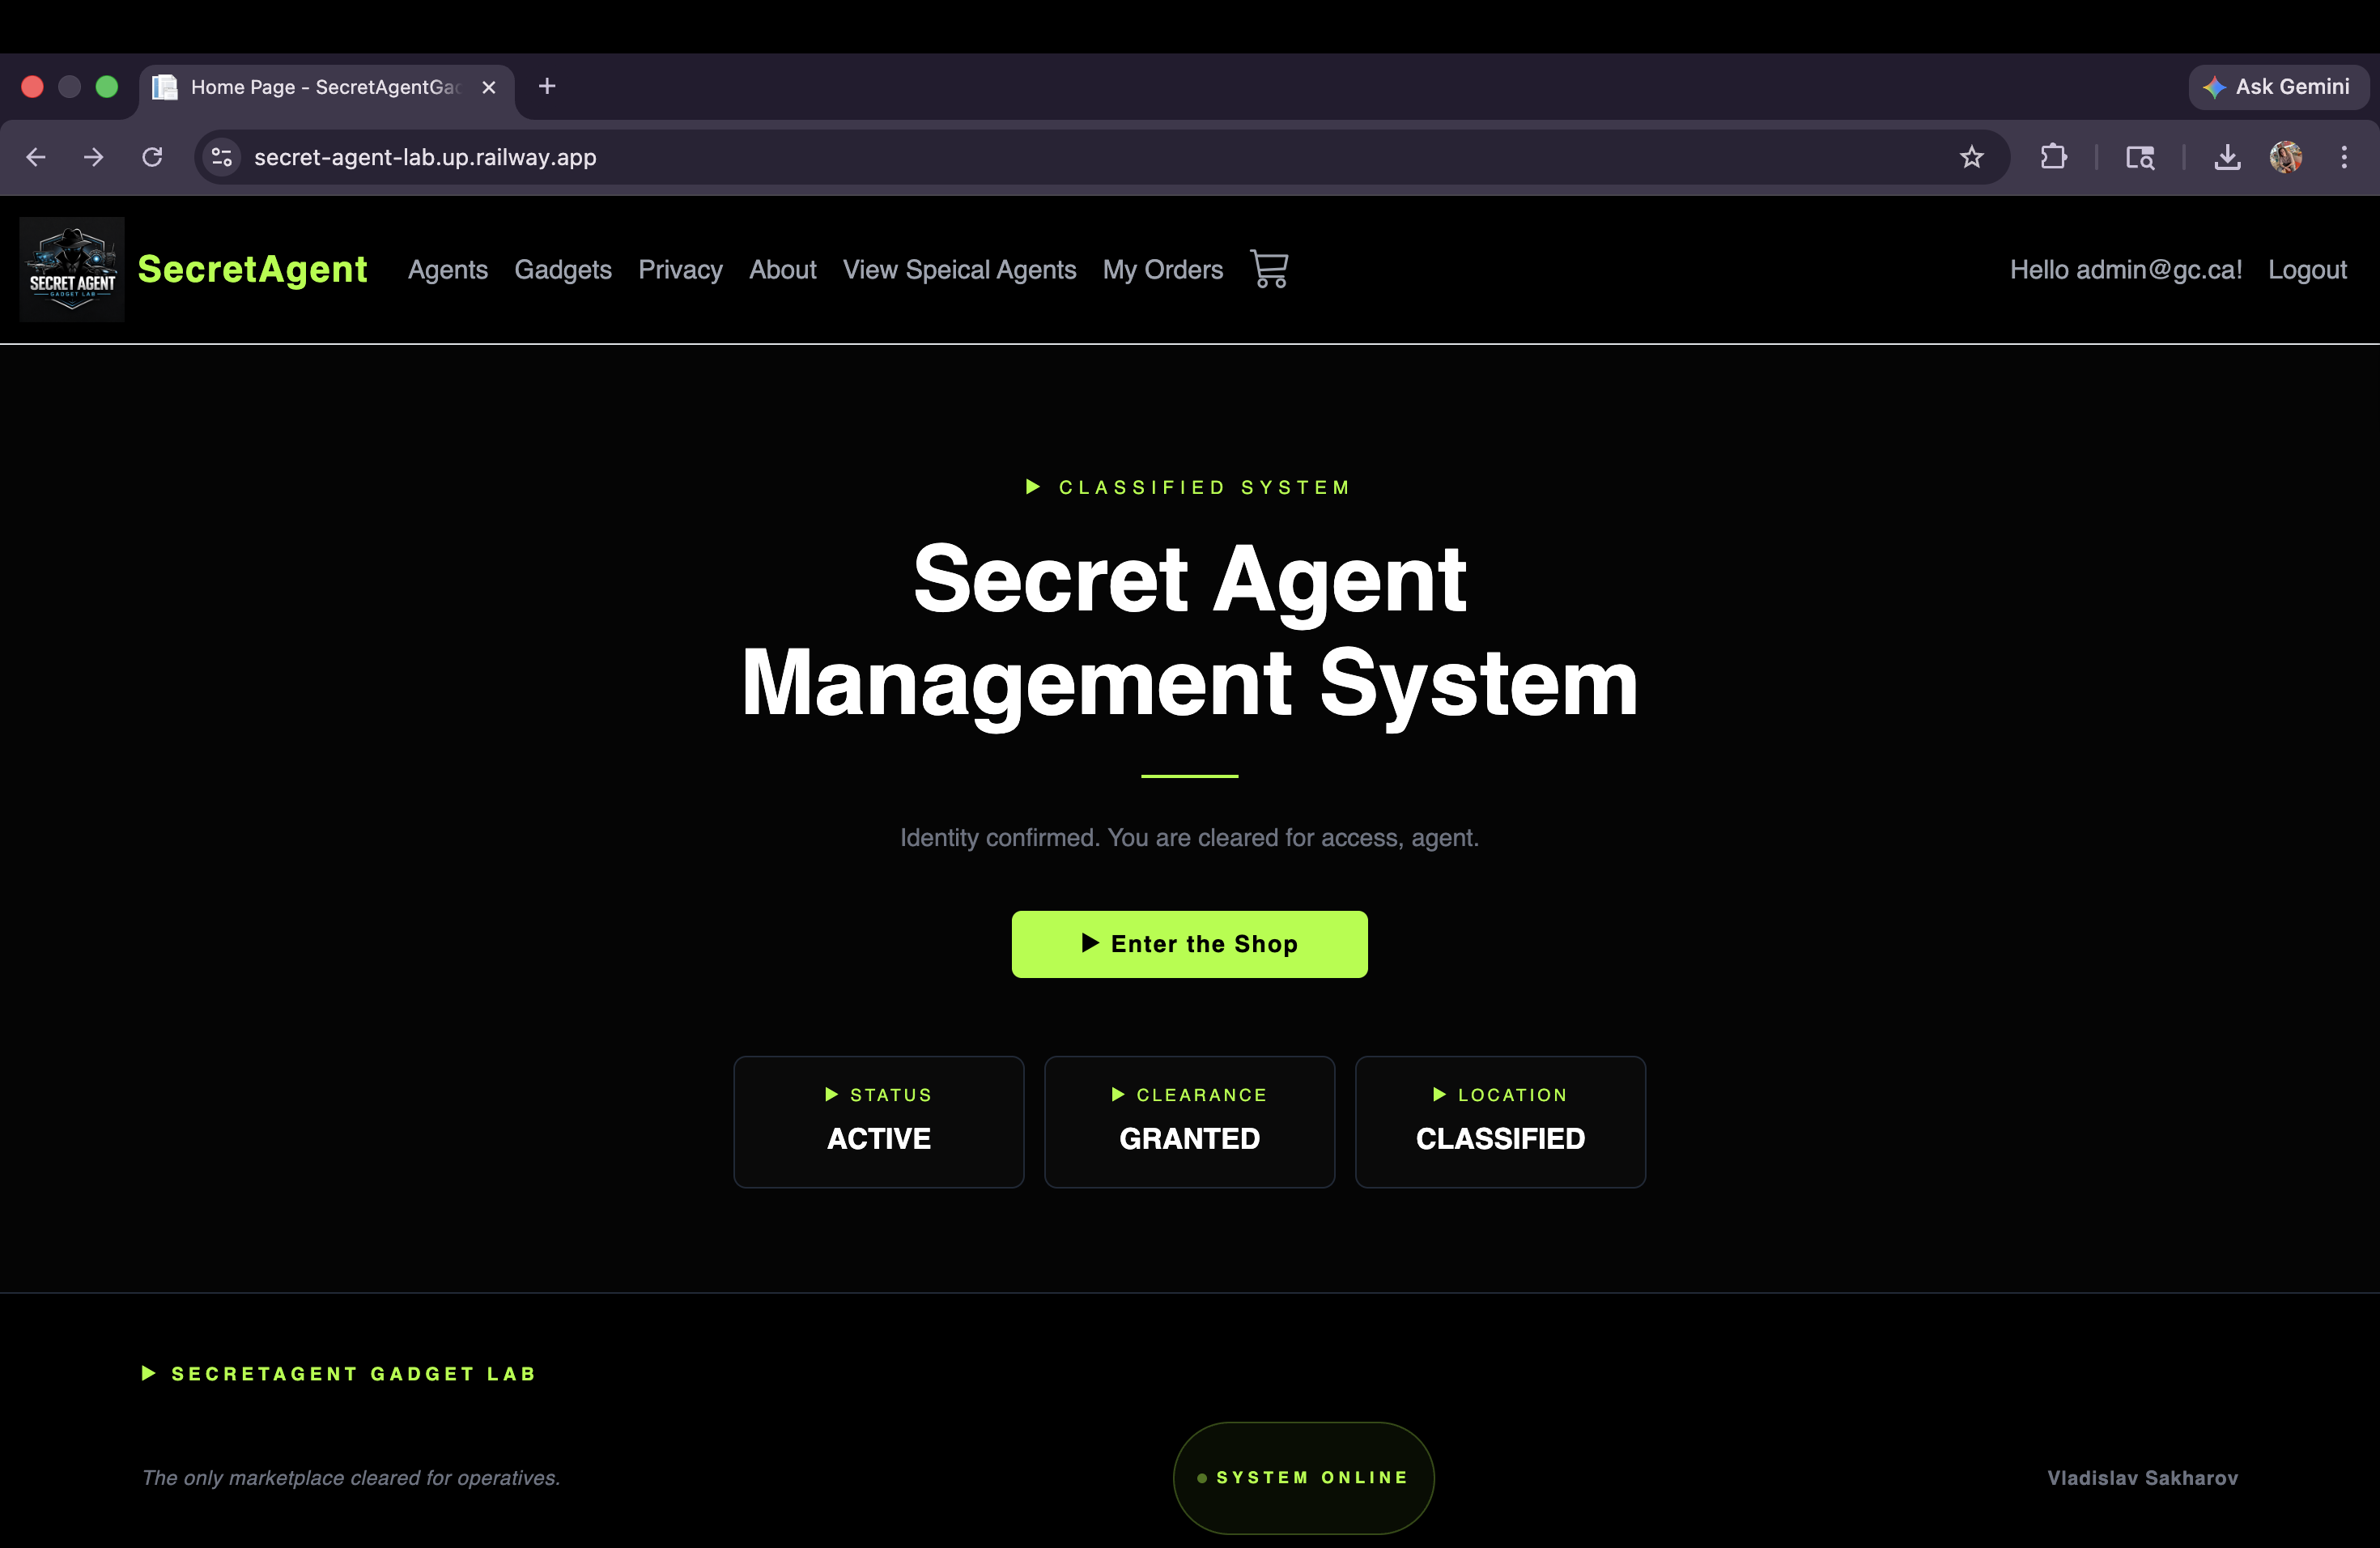Click the CLASSIFIED SYSTEM label

coord(1190,487)
